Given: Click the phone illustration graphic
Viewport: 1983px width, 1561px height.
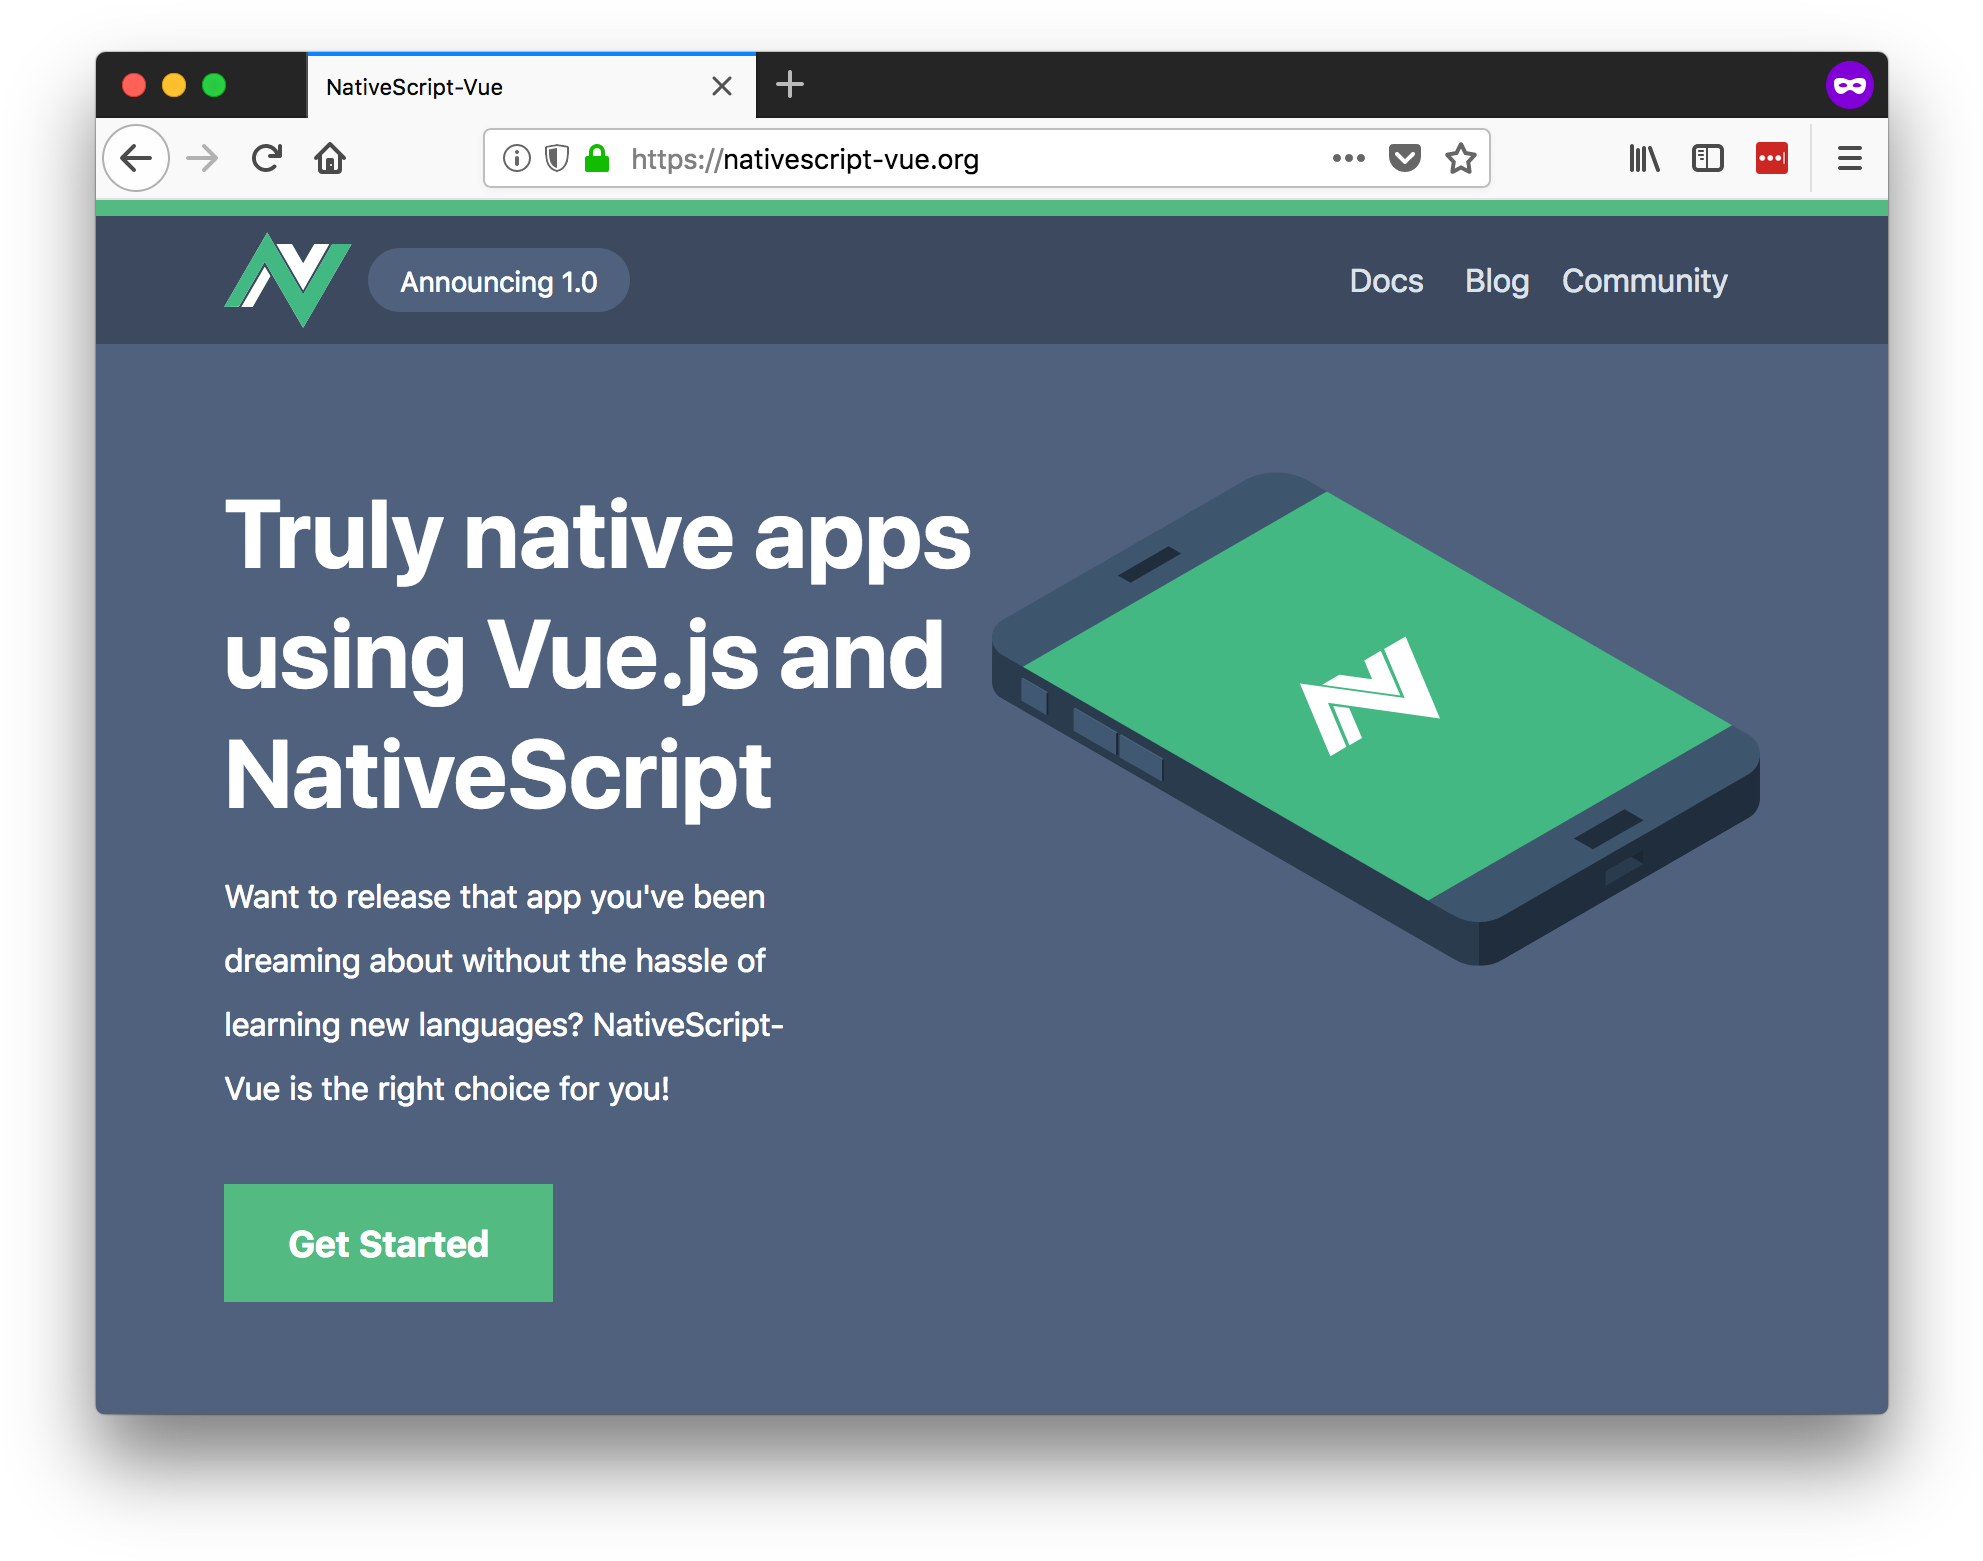Looking at the screenshot, I should pyautogui.click(x=1376, y=718).
